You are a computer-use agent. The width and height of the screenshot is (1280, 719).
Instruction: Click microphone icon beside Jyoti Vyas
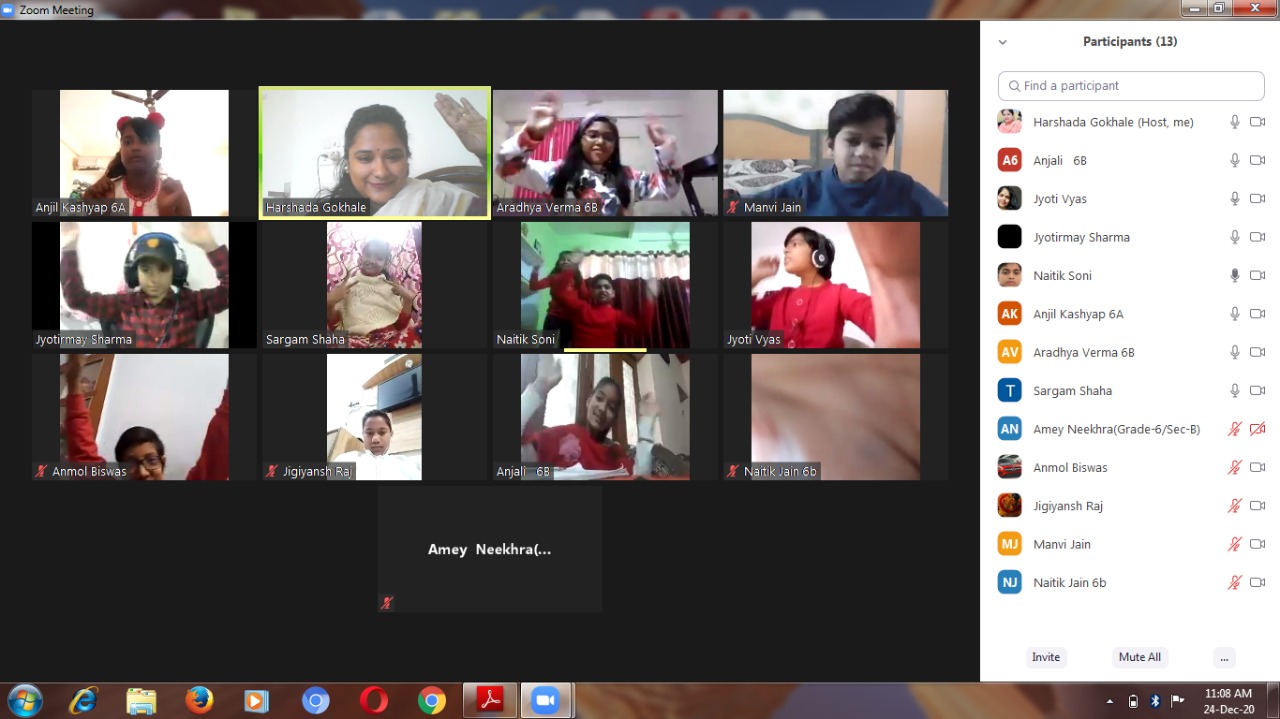[x=1235, y=199]
